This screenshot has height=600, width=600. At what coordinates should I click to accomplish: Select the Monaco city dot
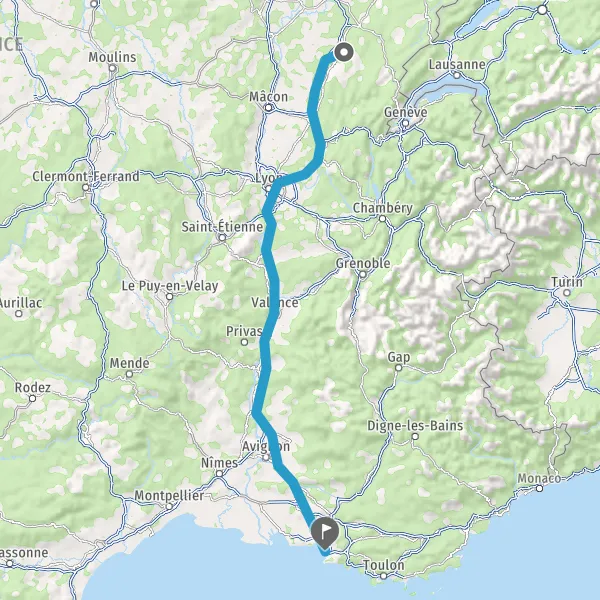point(539,488)
